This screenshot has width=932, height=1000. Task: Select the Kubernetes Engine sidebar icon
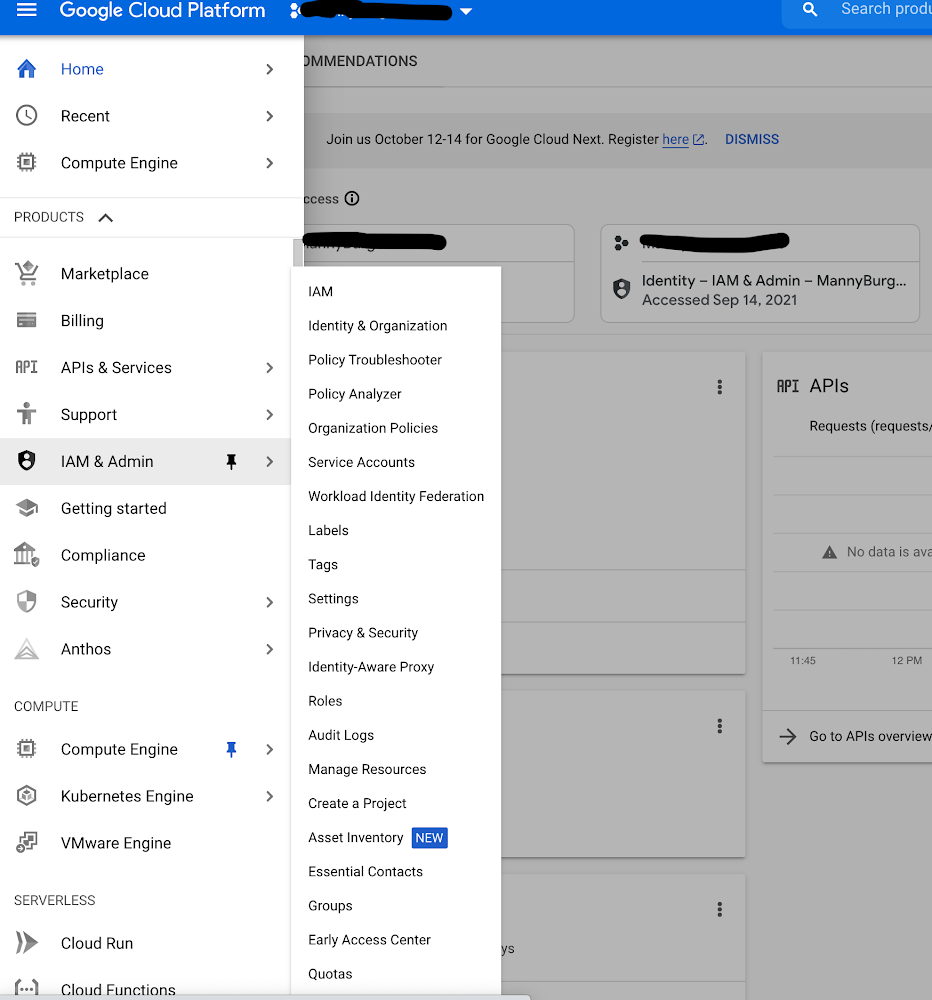[26, 795]
